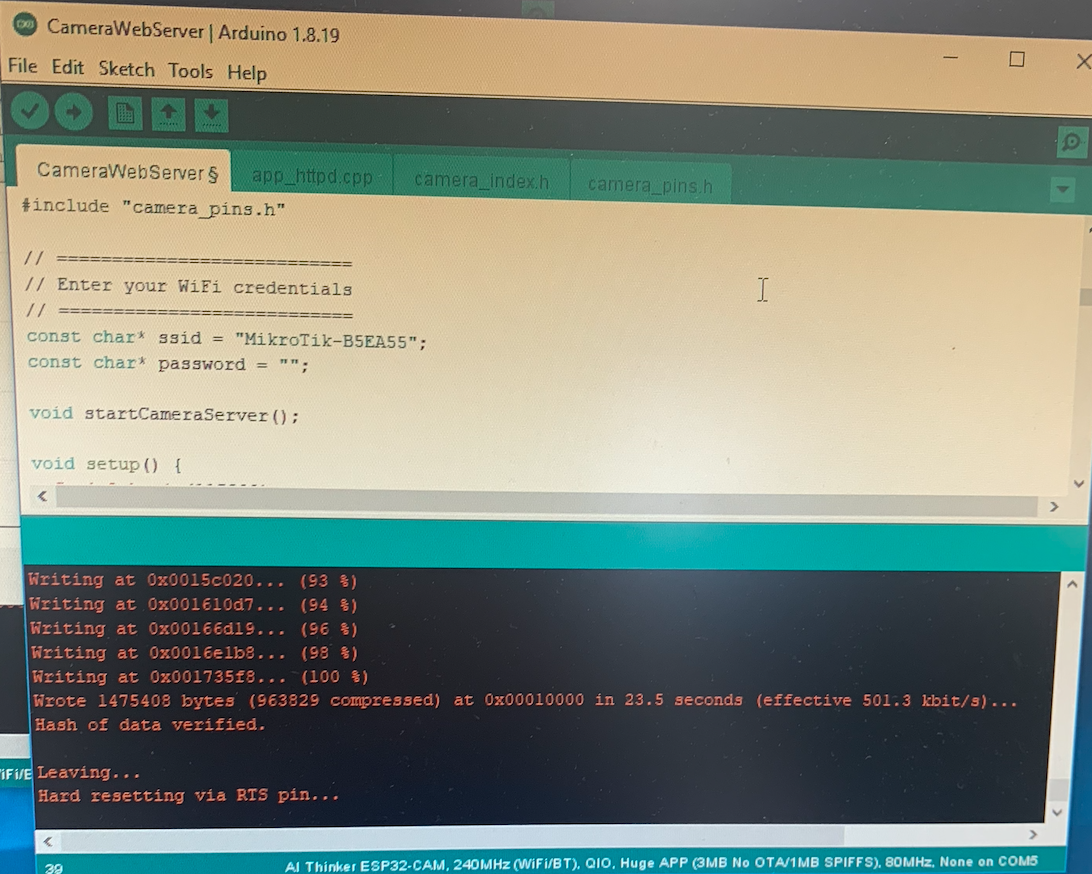
Task: Click the editor's horizontal scrollbar right arrow
Action: coord(1052,507)
